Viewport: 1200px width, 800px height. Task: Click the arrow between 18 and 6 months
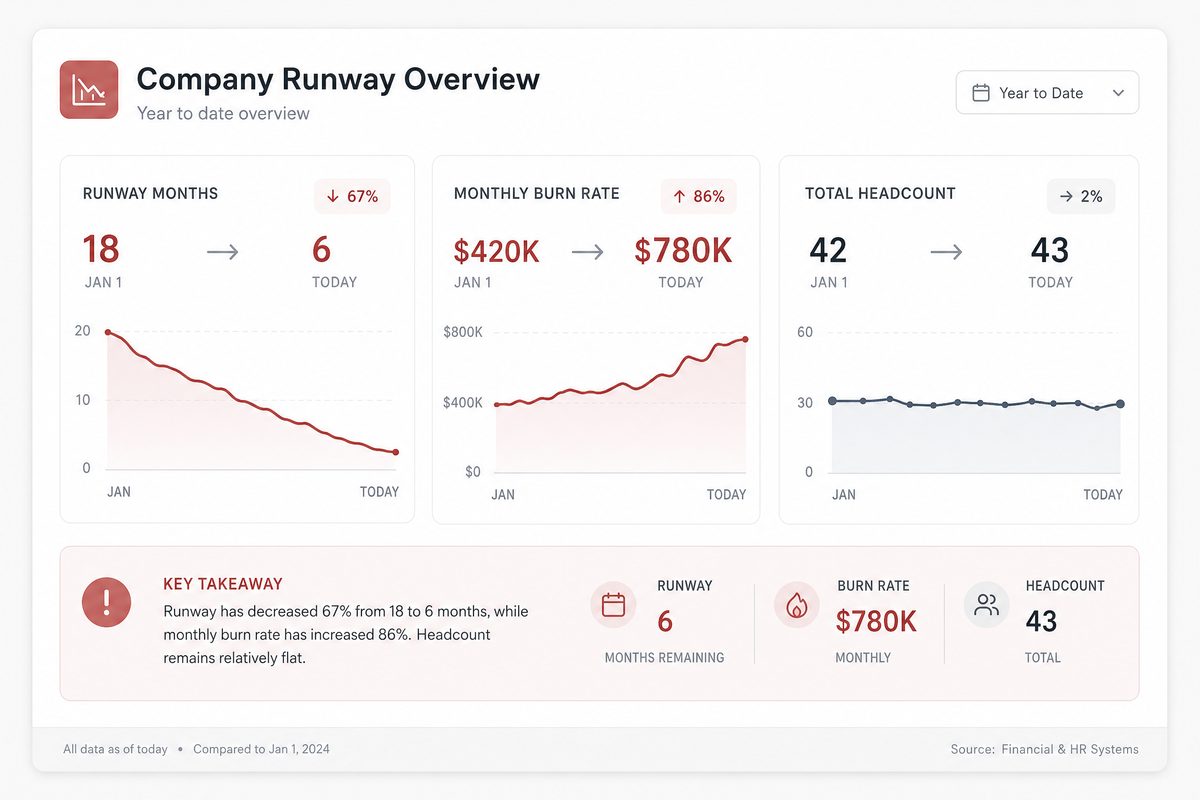coord(223,252)
